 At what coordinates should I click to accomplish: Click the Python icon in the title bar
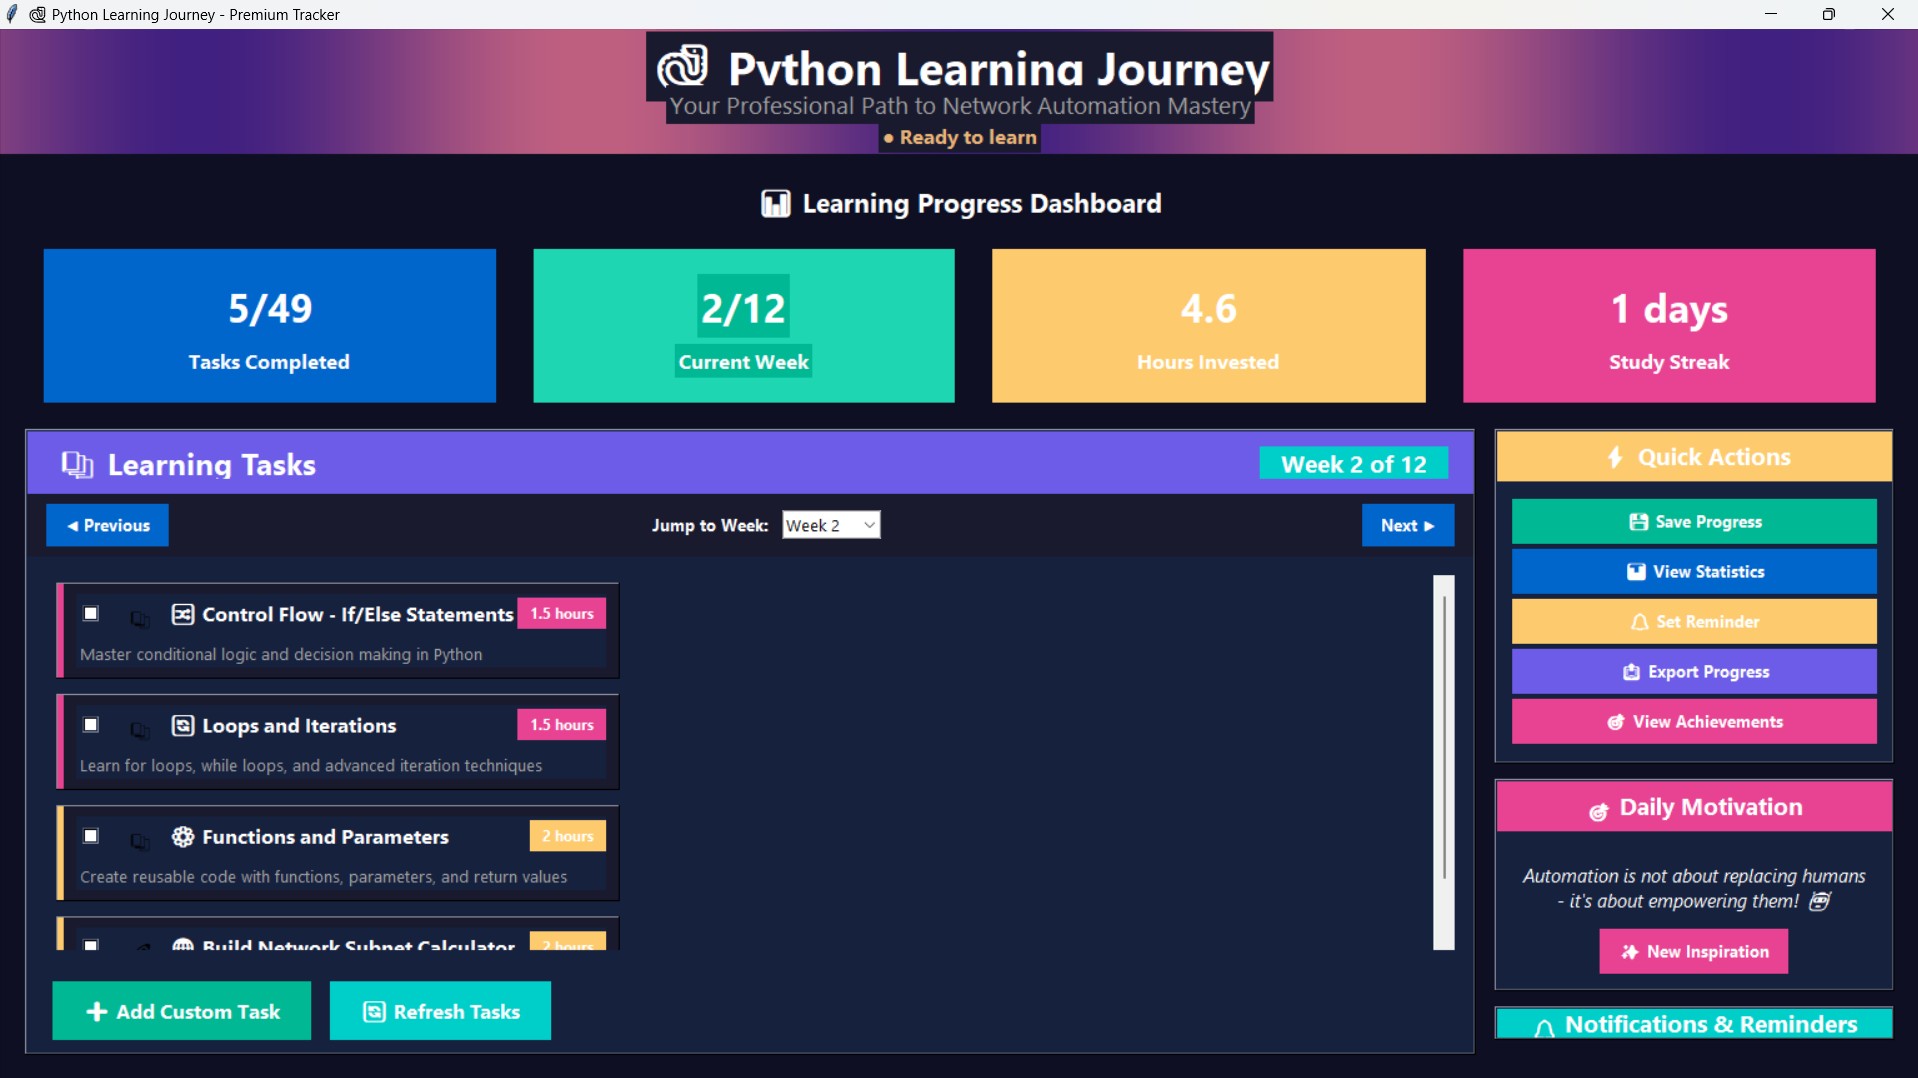[x=36, y=14]
